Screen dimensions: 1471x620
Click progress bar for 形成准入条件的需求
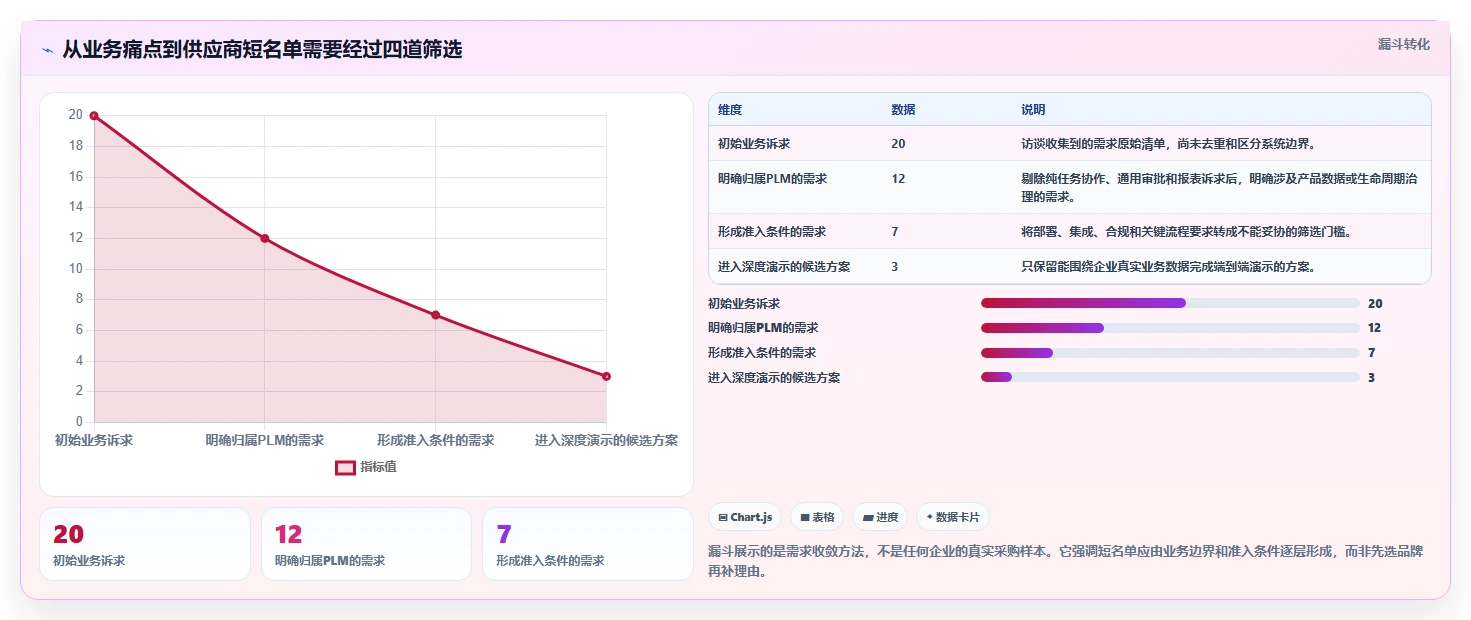(1170, 353)
